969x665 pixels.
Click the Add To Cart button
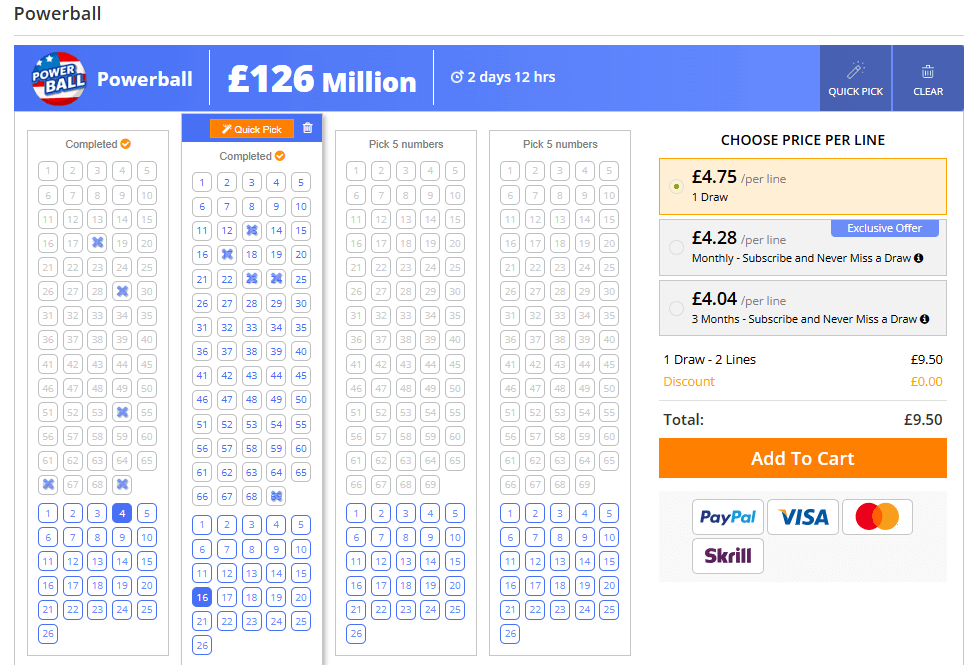[x=803, y=459]
